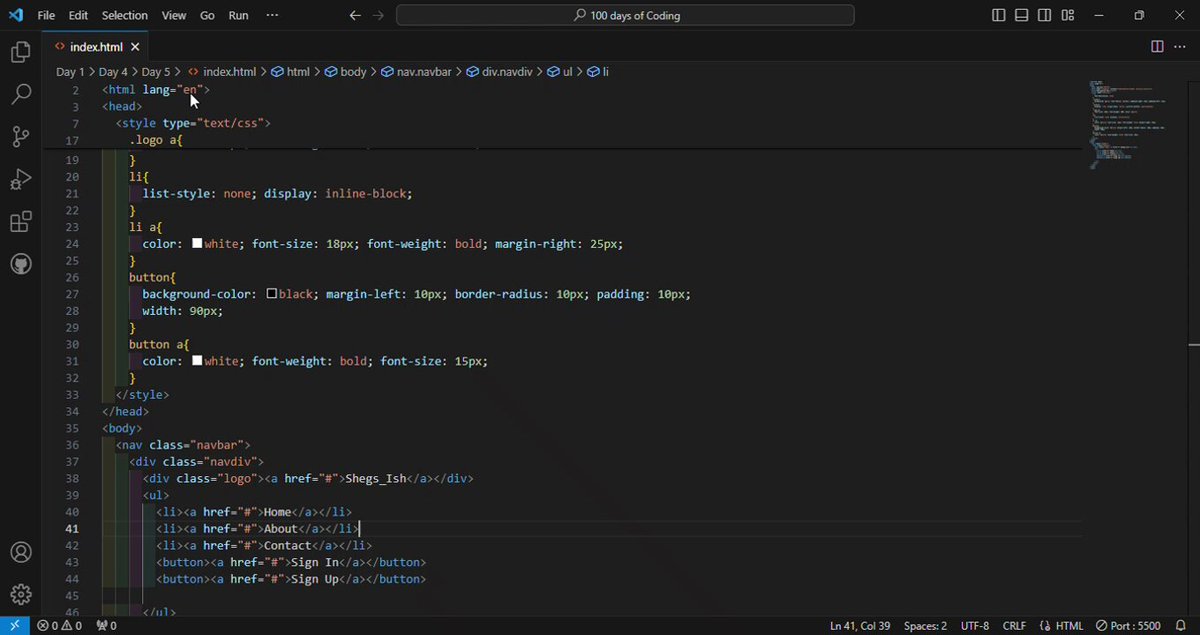
Task: Split the editor to the right
Action: pyautogui.click(x=1157, y=46)
